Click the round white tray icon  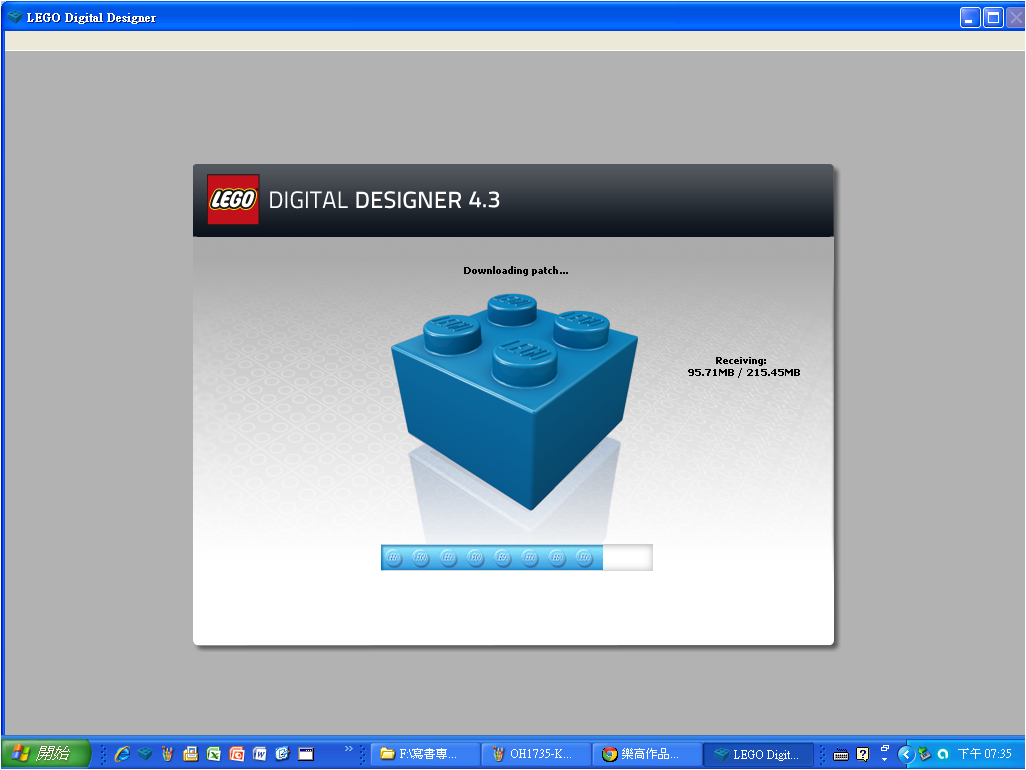click(943, 754)
